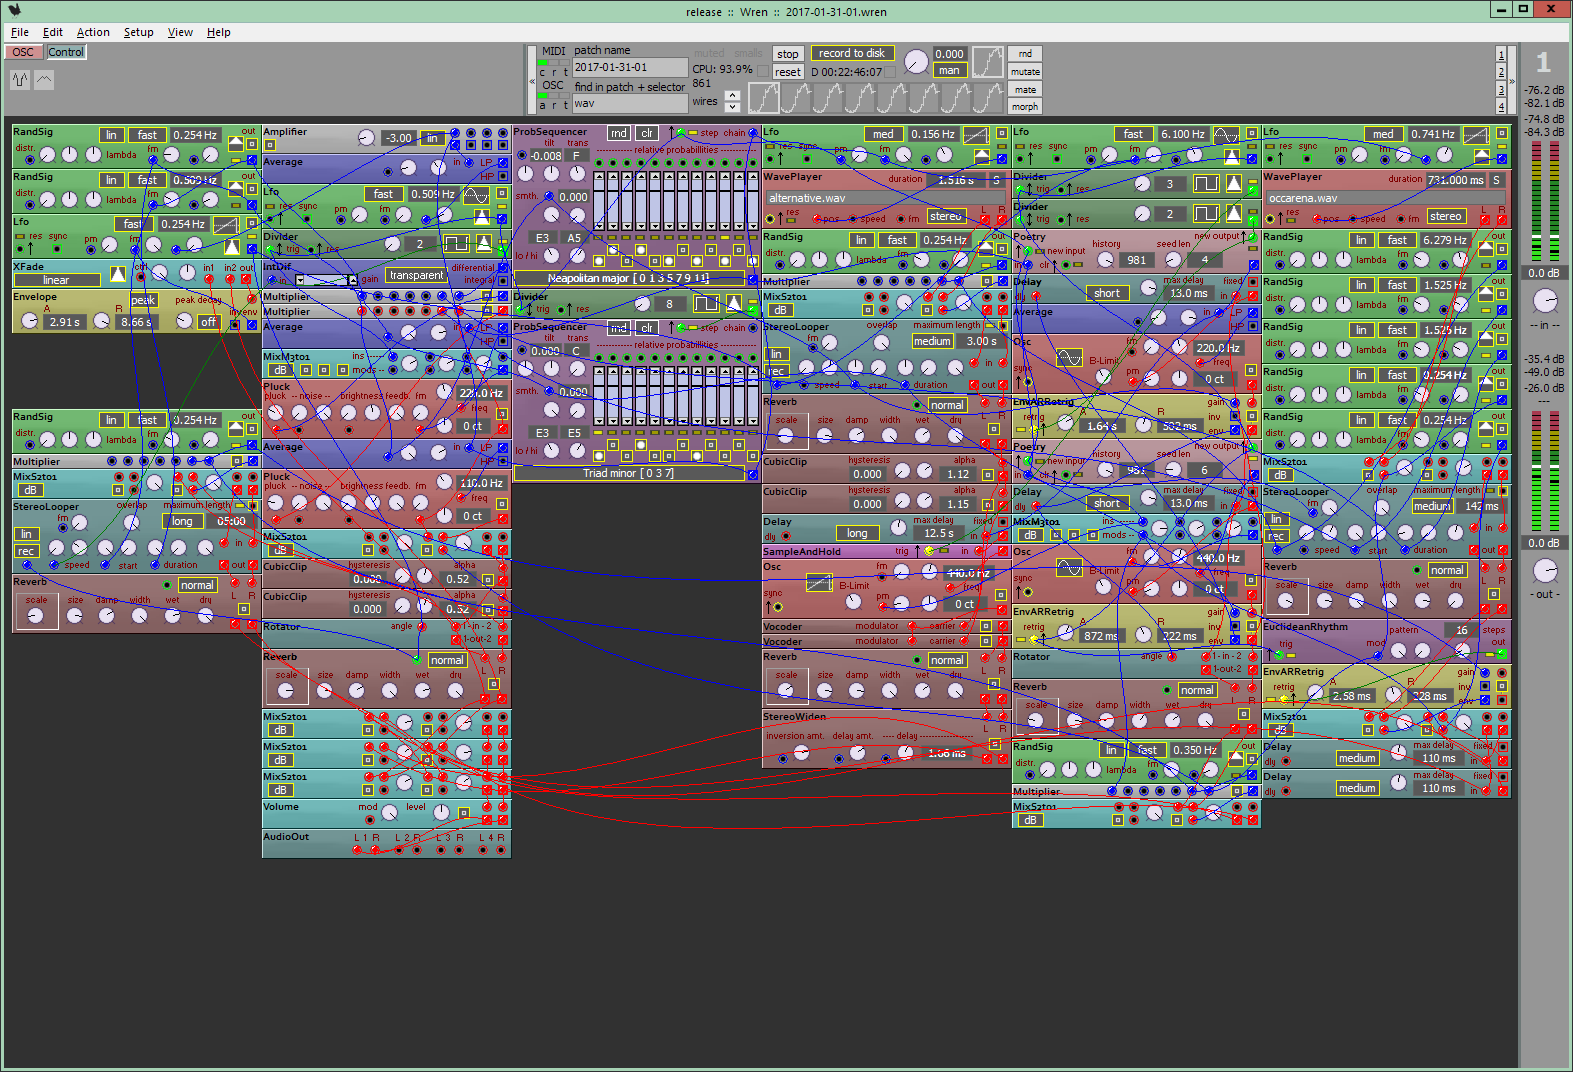This screenshot has width=1573, height=1072.
Task: Toggle the checkbox beside recording time
Action: click(891, 72)
